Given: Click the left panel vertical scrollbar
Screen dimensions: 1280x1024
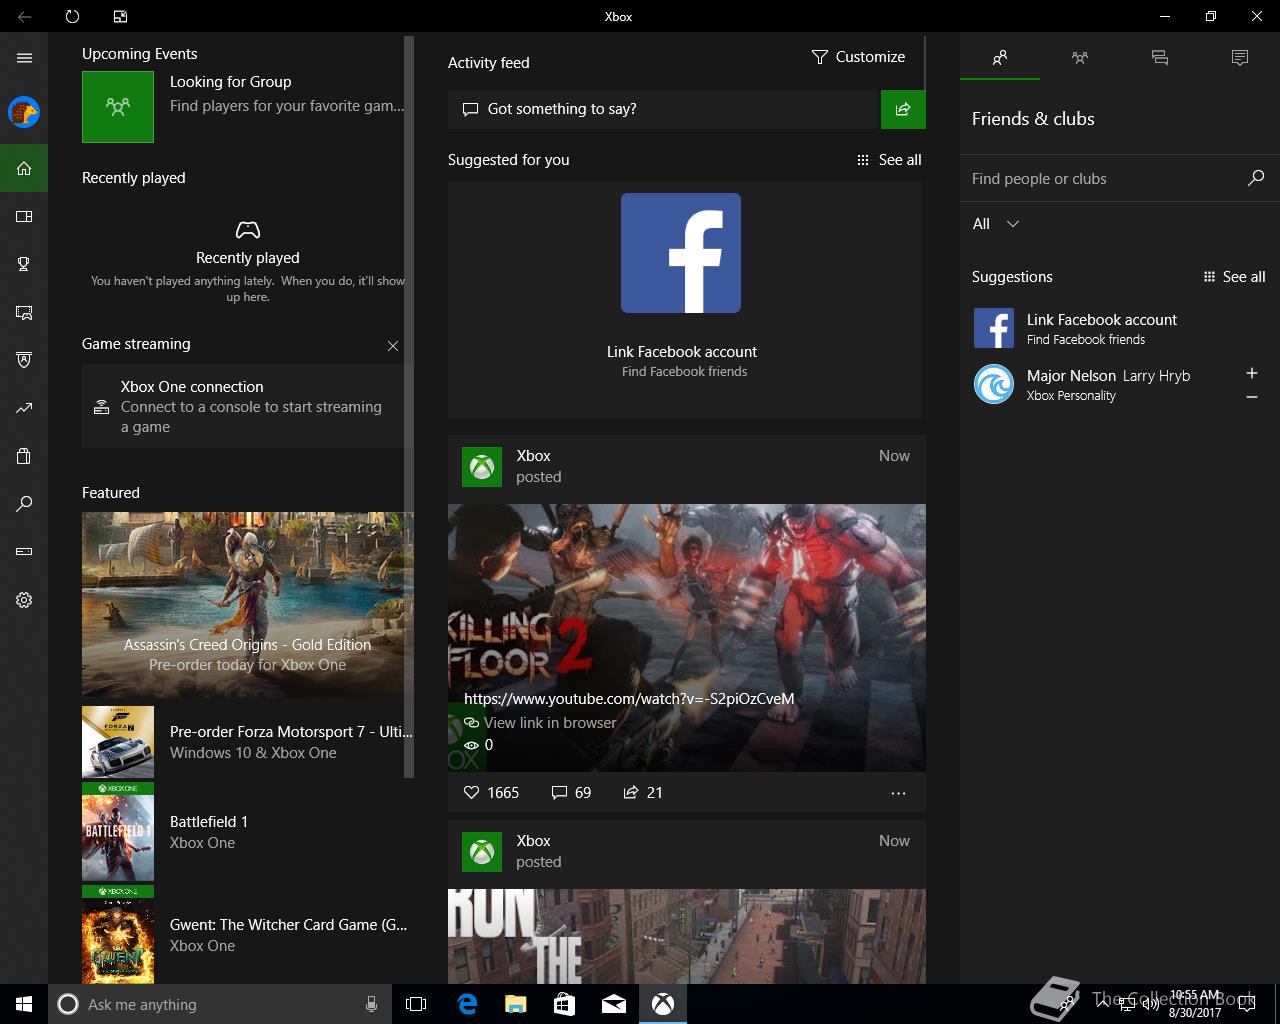Looking at the screenshot, I should click(408, 406).
